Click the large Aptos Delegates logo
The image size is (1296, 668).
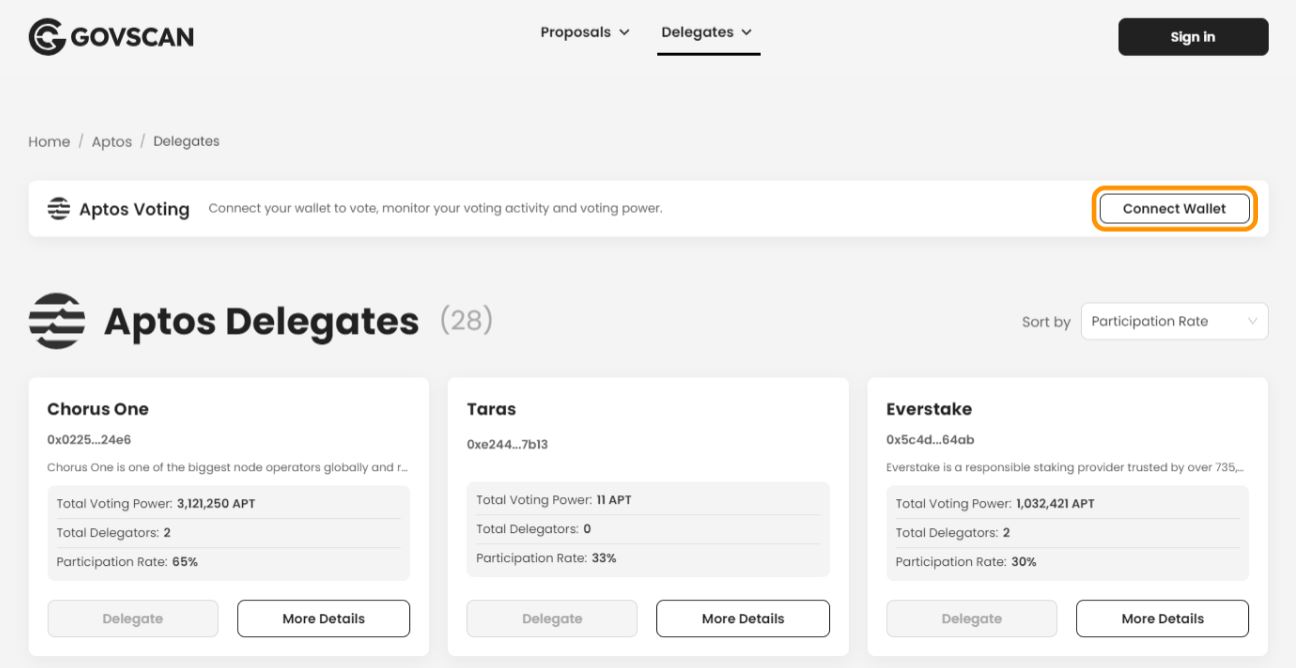tap(57, 321)
